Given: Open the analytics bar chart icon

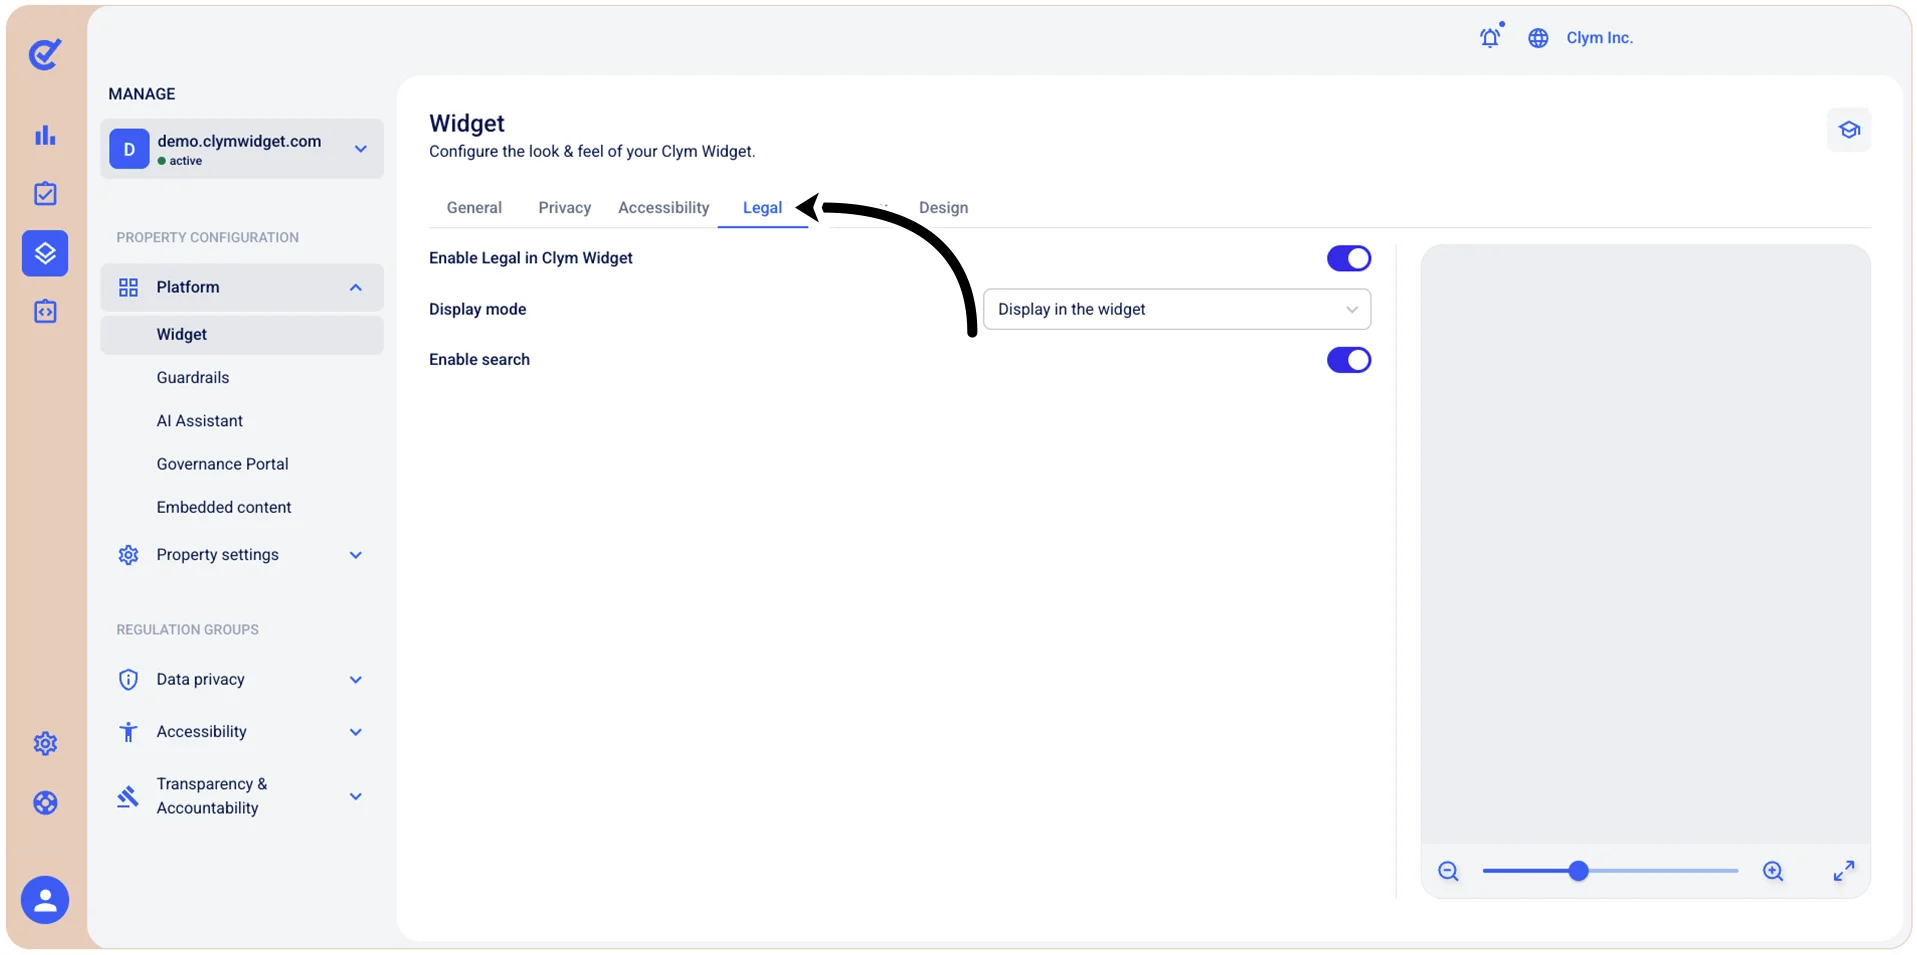Looking at the screenshot, I should click(45, 135).
